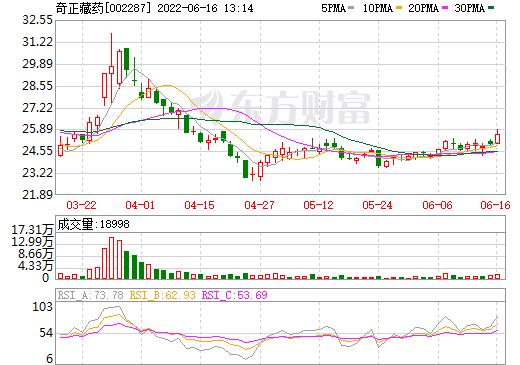The image size is (520, 365).
Task: Click the 04-15 date axis label
Action: 199,205
